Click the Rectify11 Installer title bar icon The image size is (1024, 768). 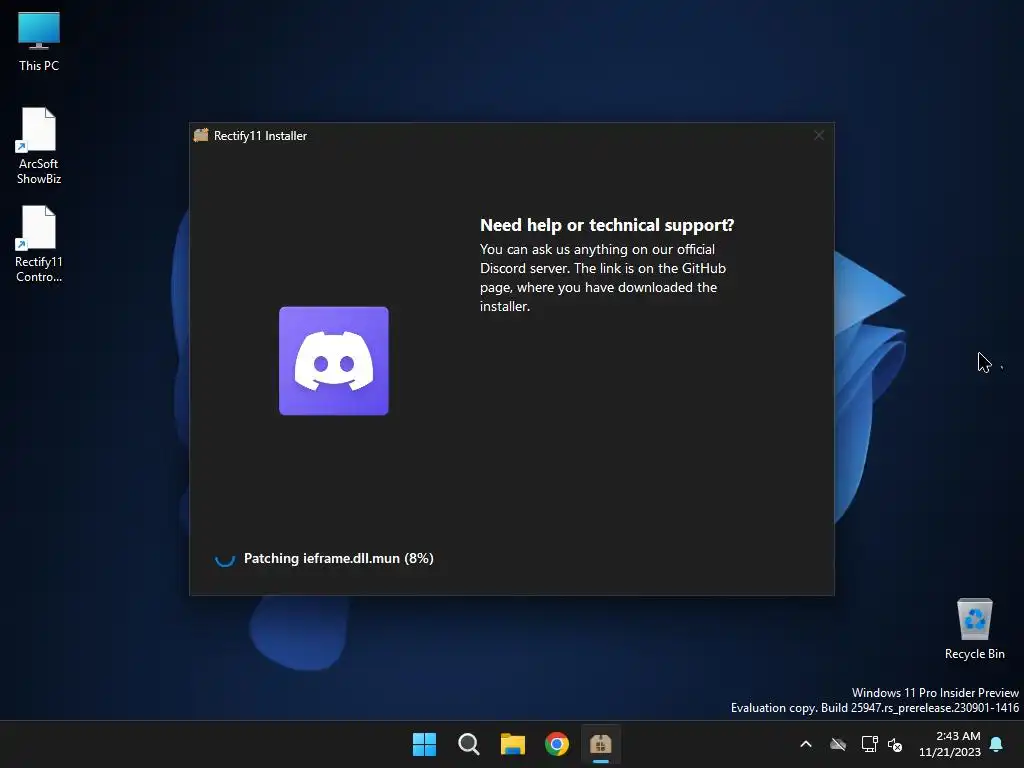coord(201,135)
